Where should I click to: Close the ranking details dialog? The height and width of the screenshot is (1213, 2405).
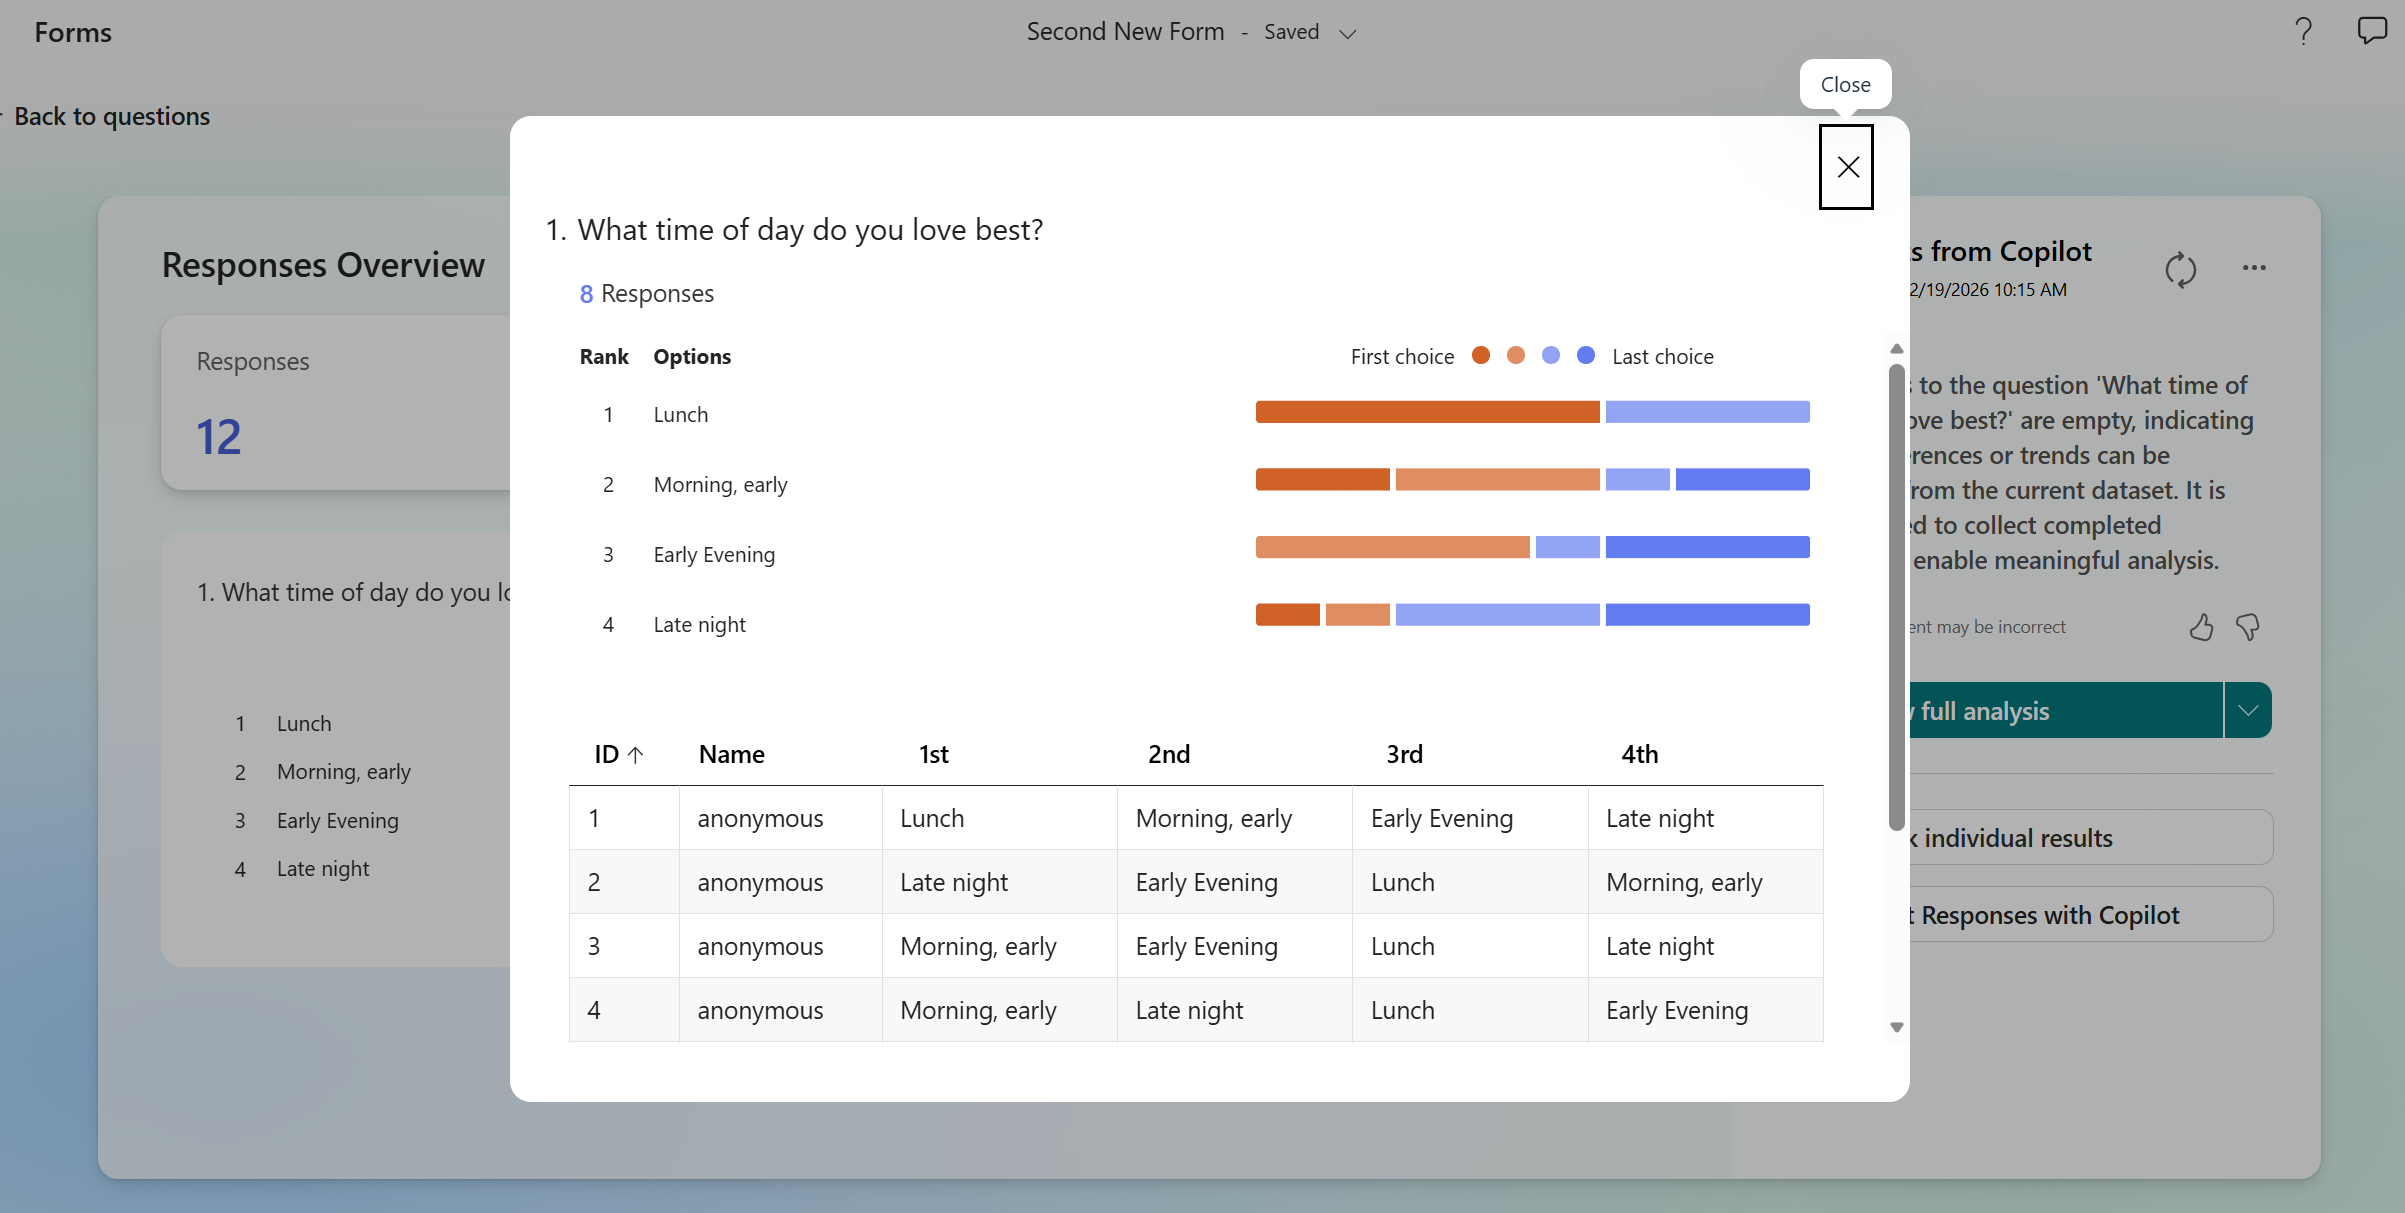(1846, 167)
